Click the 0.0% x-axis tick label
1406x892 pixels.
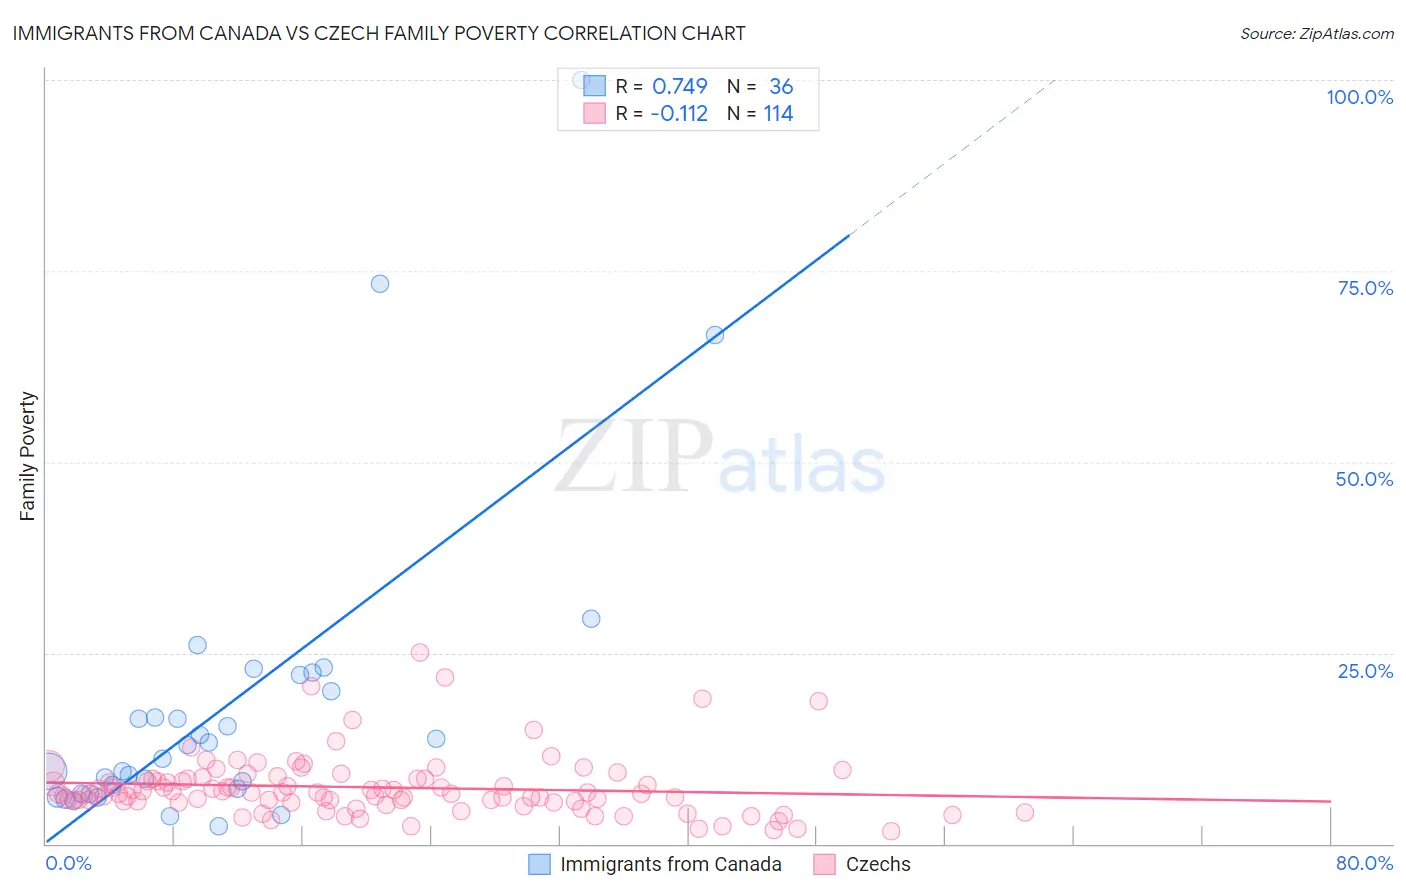pyautogui.click(x=68, y=863)
